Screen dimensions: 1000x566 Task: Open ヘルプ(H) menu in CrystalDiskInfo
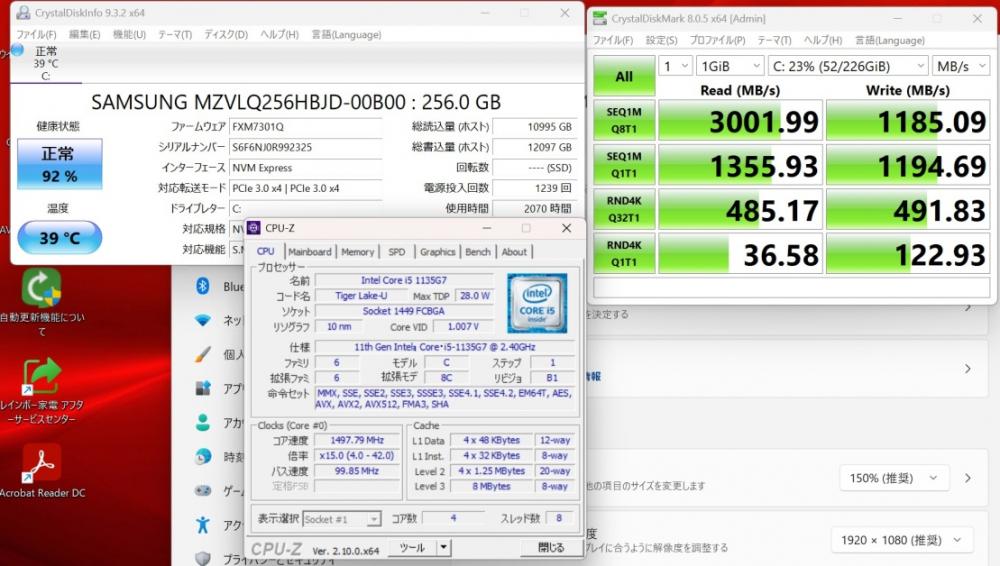[x=279, y=34]
